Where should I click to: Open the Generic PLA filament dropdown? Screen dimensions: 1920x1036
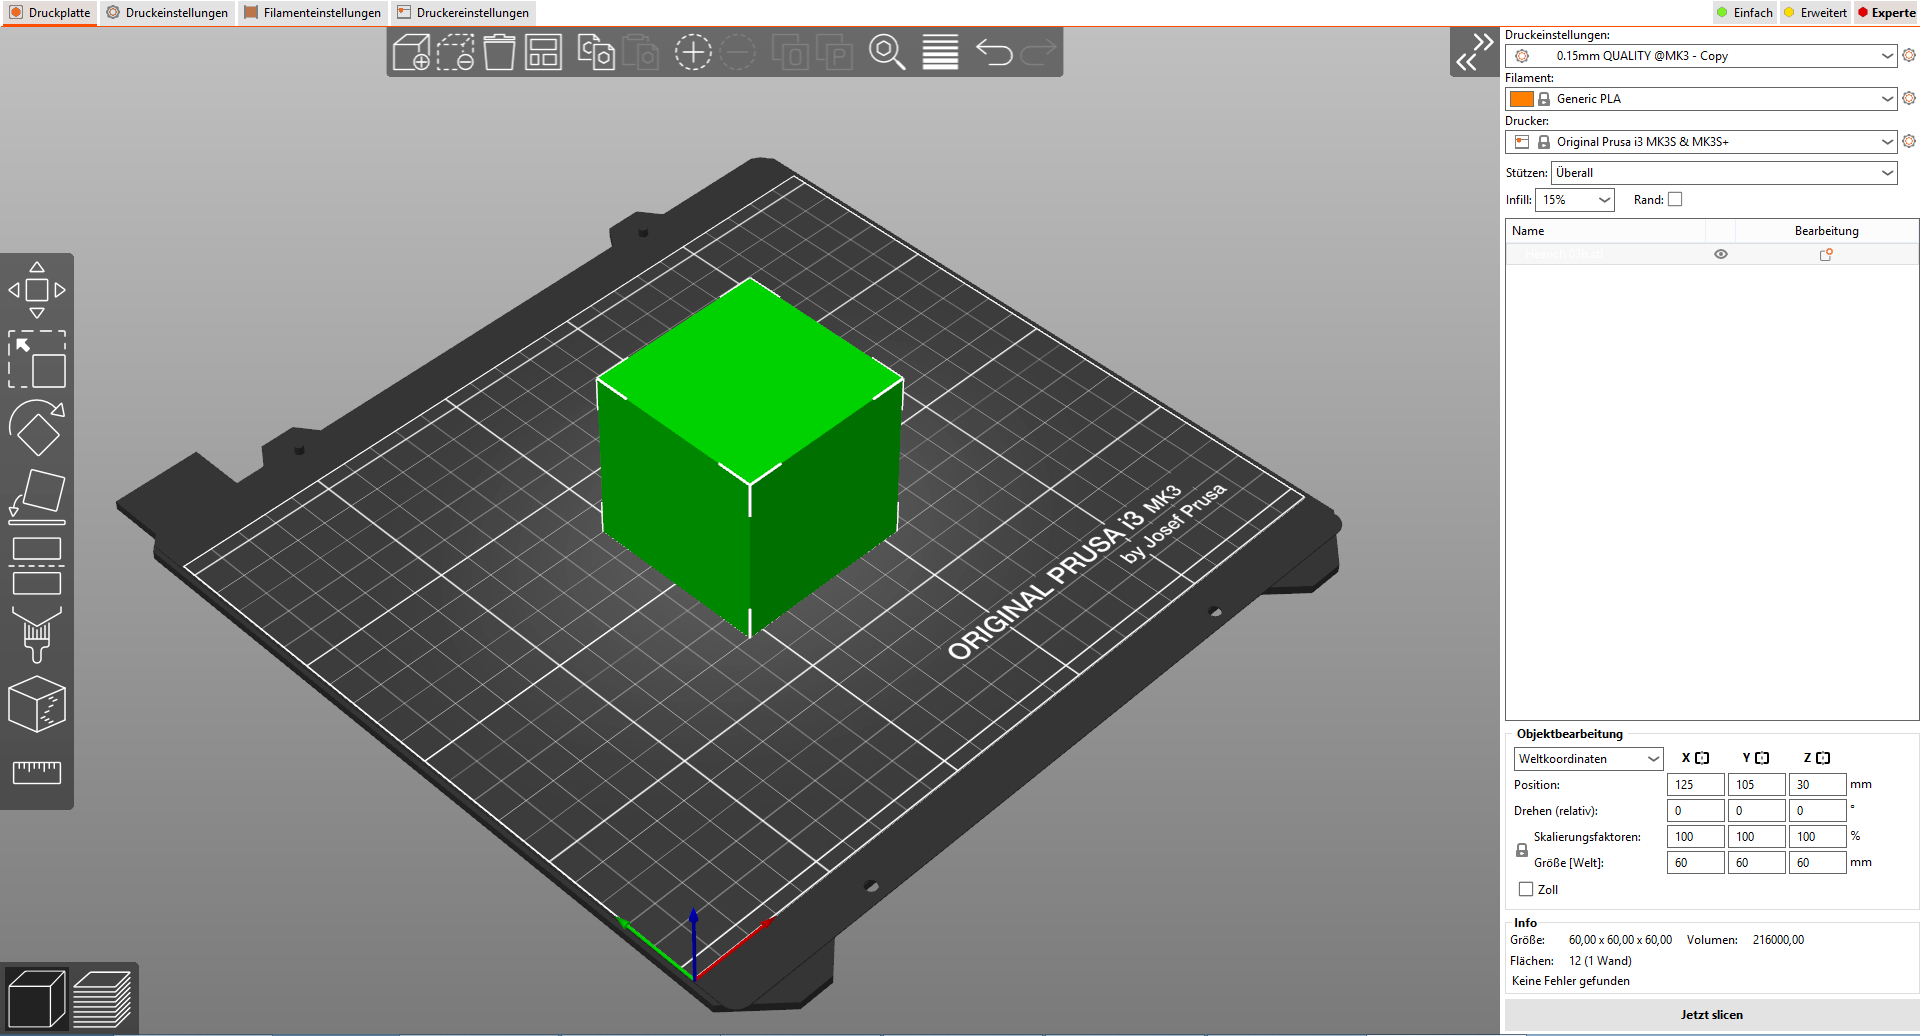[x=1700, y=98]
